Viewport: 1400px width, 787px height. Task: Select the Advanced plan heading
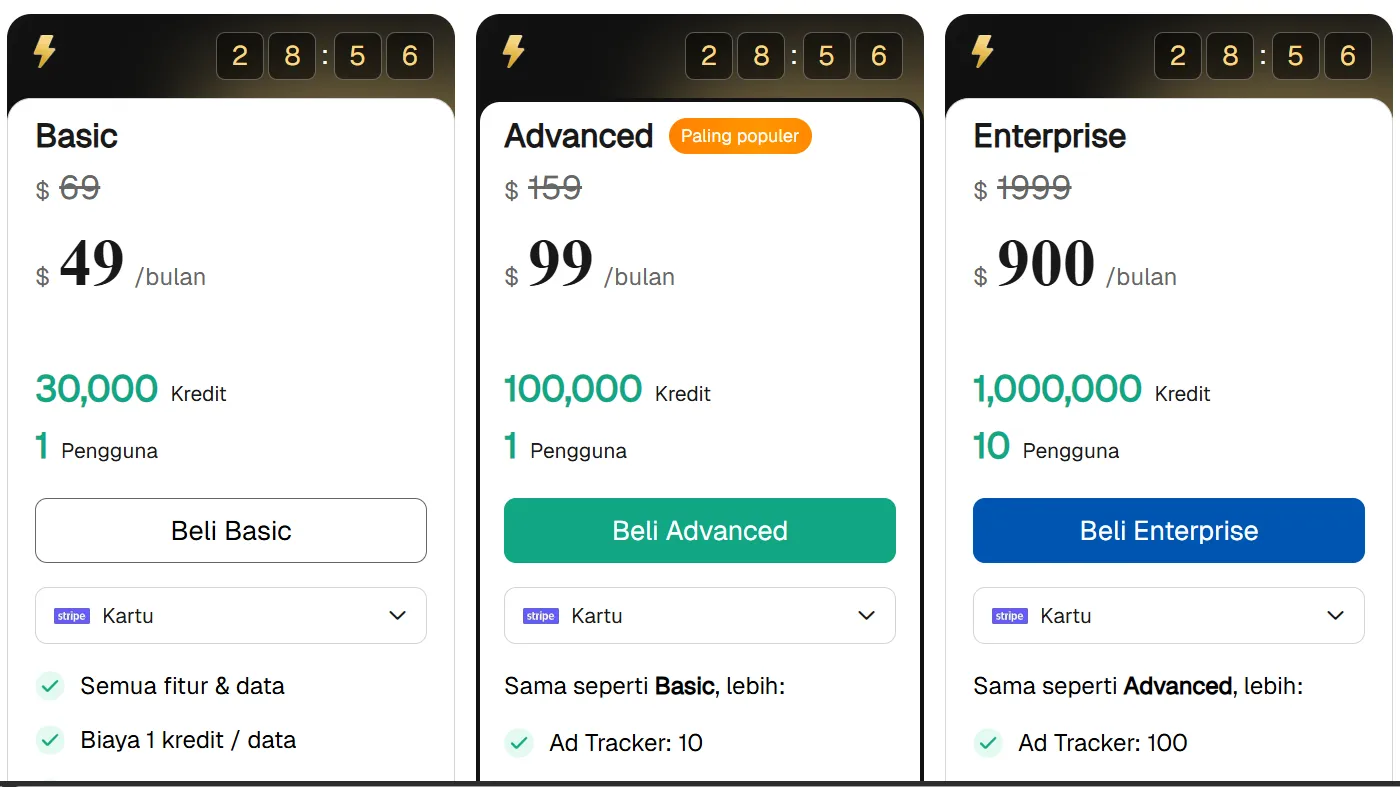[x=578, y=136]
